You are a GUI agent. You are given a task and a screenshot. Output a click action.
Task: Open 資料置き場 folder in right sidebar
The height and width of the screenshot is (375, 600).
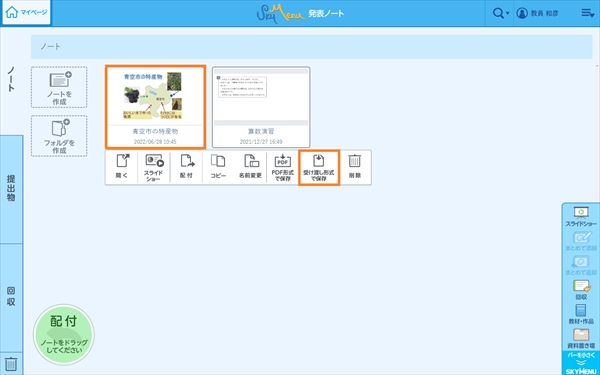pyautogui.click(x=580, y=339)
